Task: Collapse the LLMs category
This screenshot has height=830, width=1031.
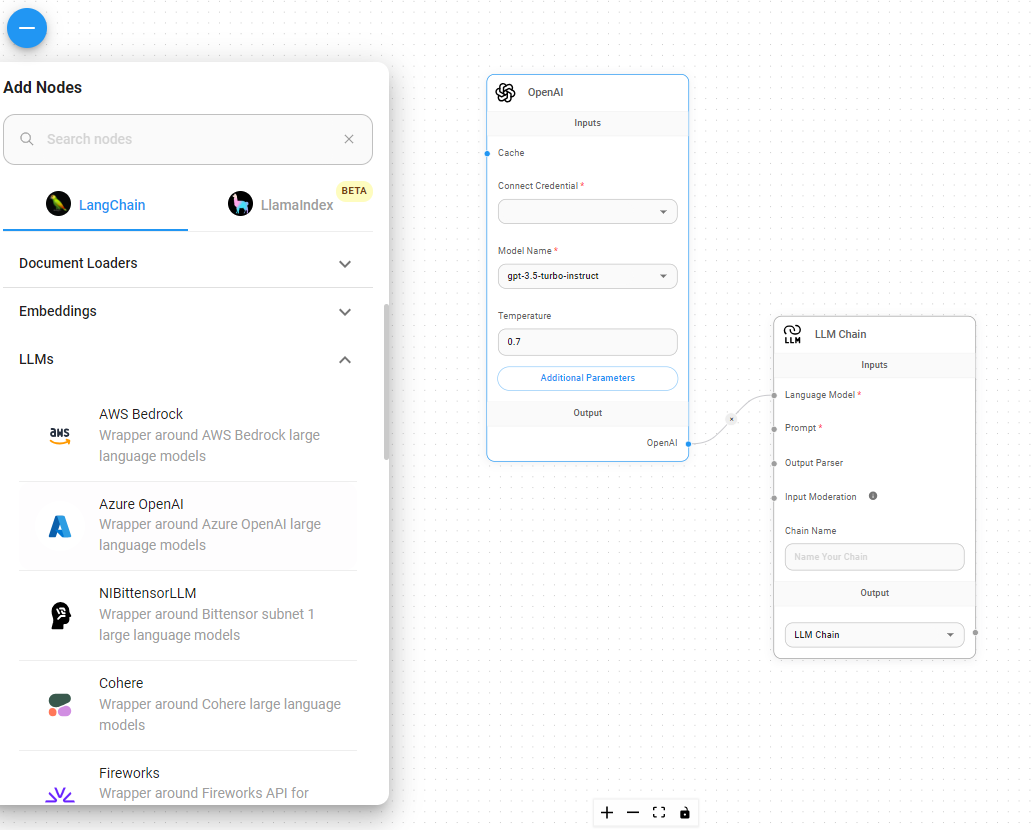Action: 188,360
